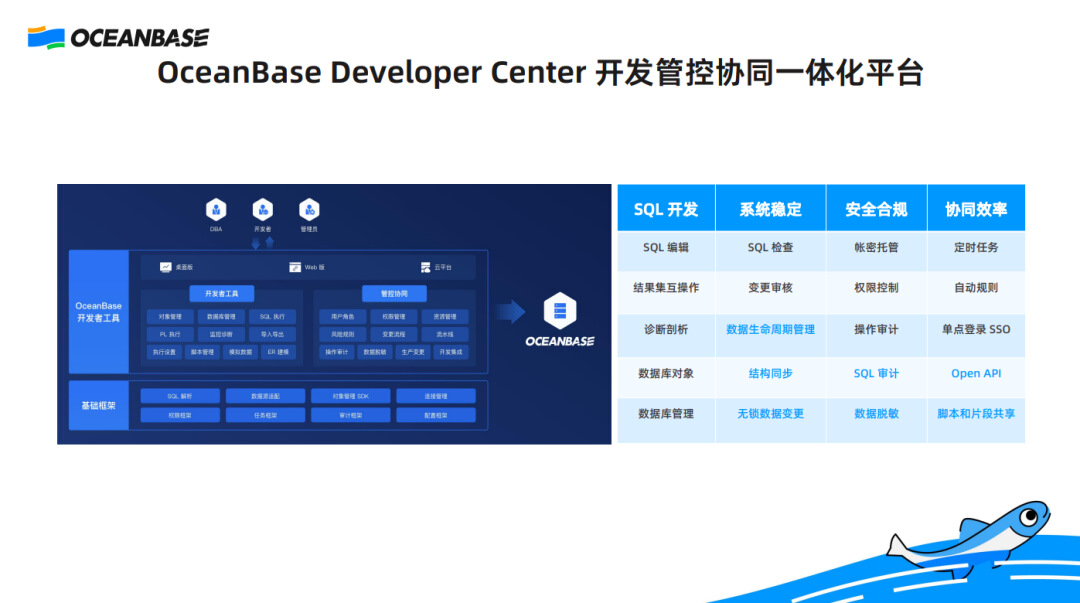The image size is (1080, 603).
Task: Select the 系统稳定 table header
Action: click(771, 208)
